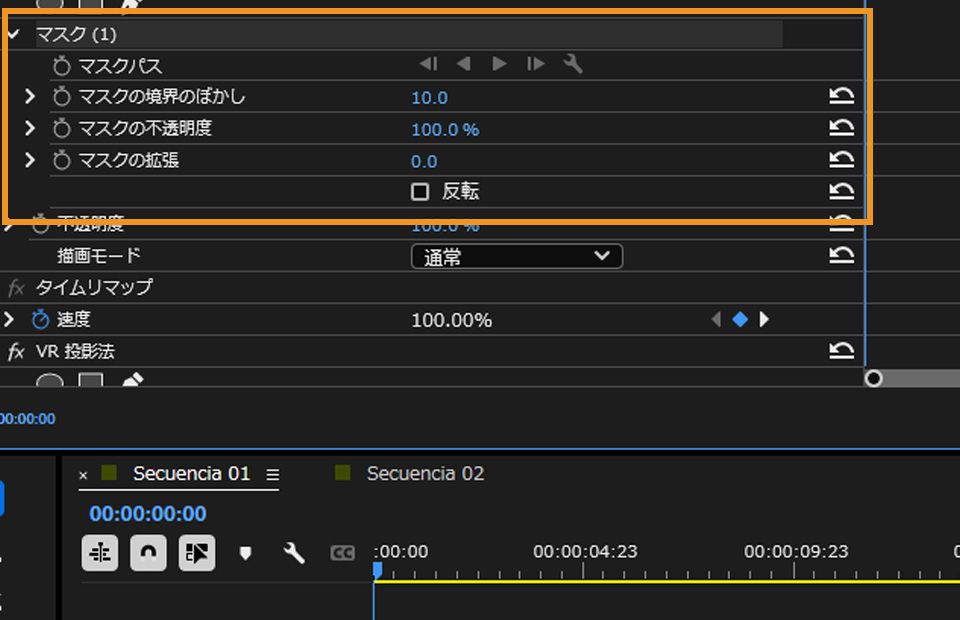Expand マスクの境界のぼかし property
The width and height of the screenshot is (960, 620).
(x=29, y=96)
